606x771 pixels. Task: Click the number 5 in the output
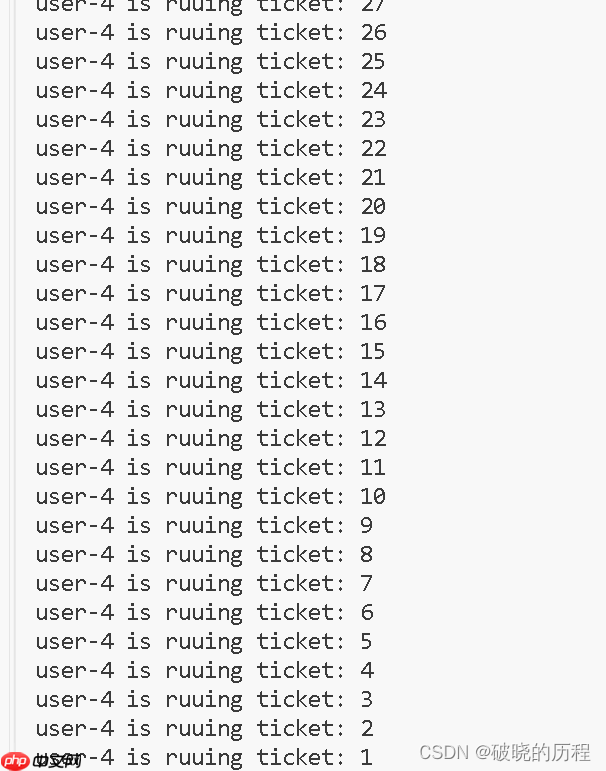[366, 642]
